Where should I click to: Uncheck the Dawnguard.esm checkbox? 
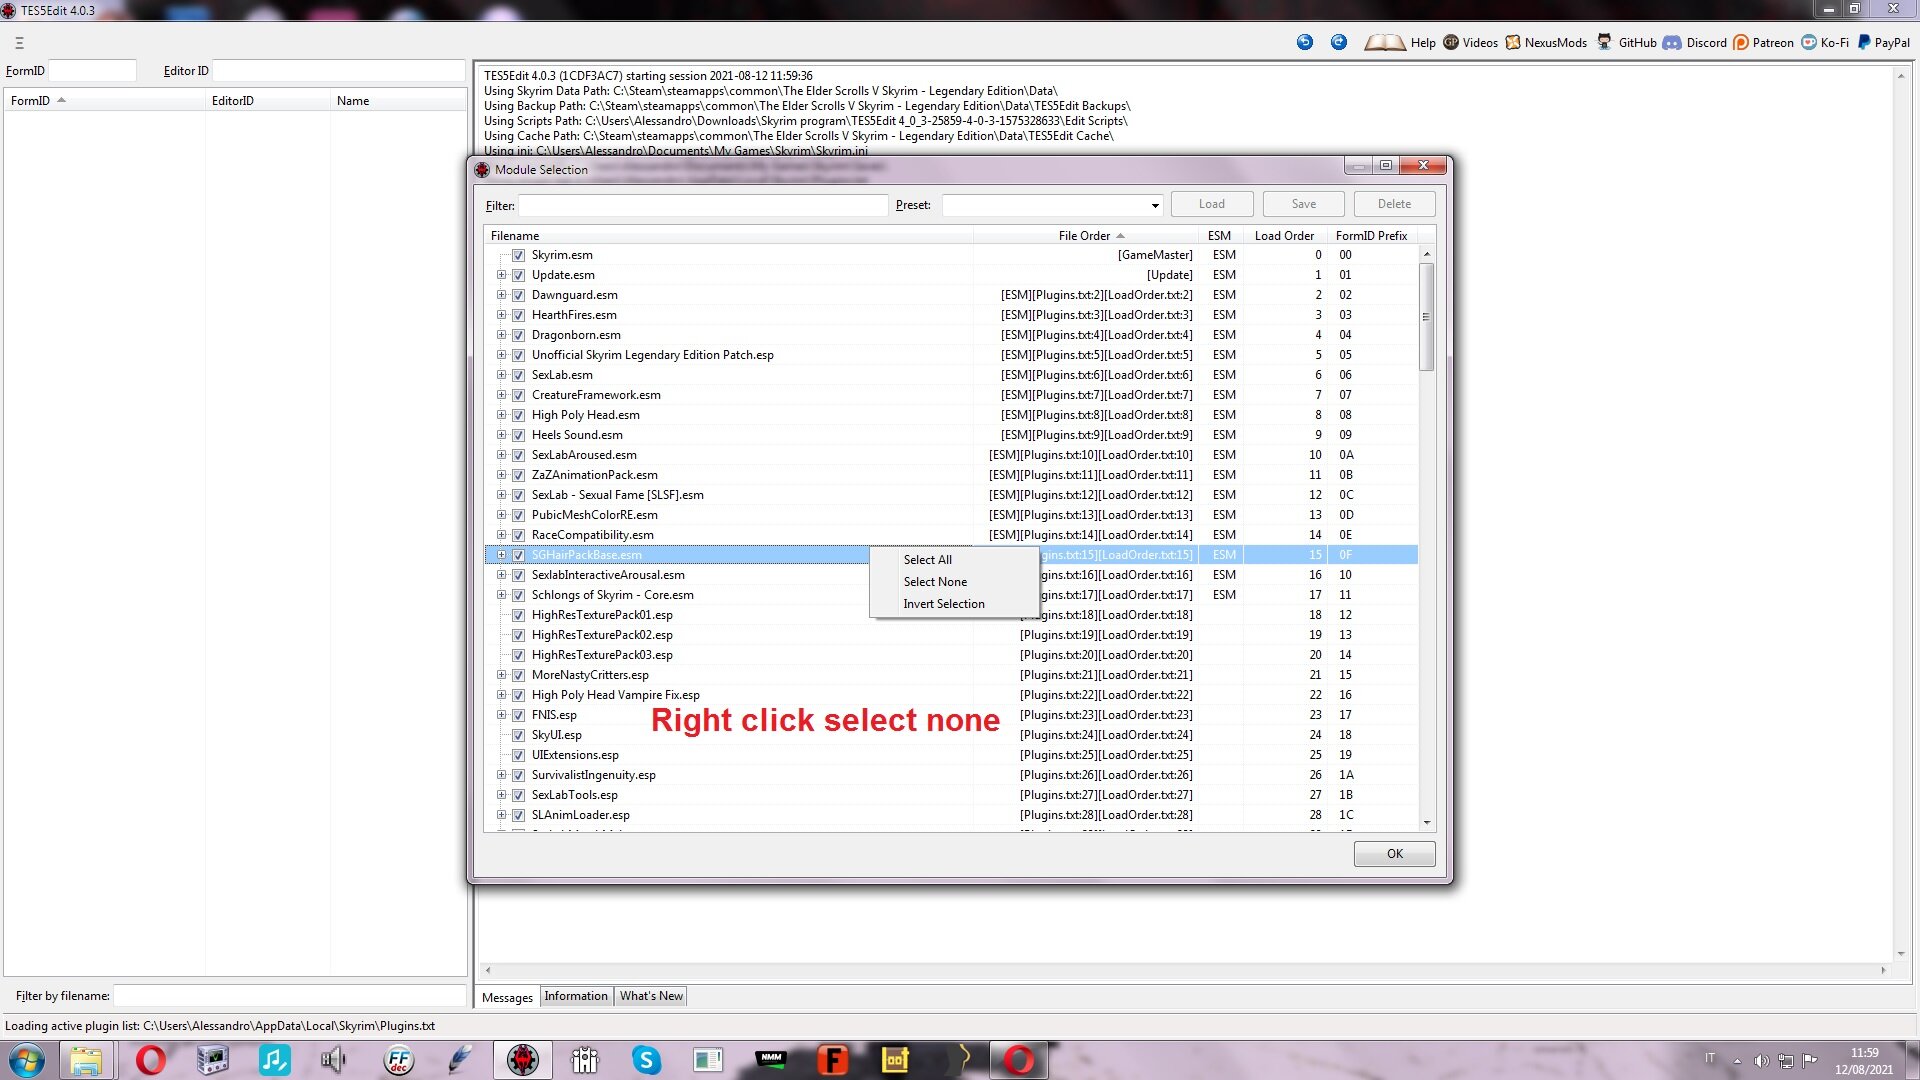tap(518, 295)
